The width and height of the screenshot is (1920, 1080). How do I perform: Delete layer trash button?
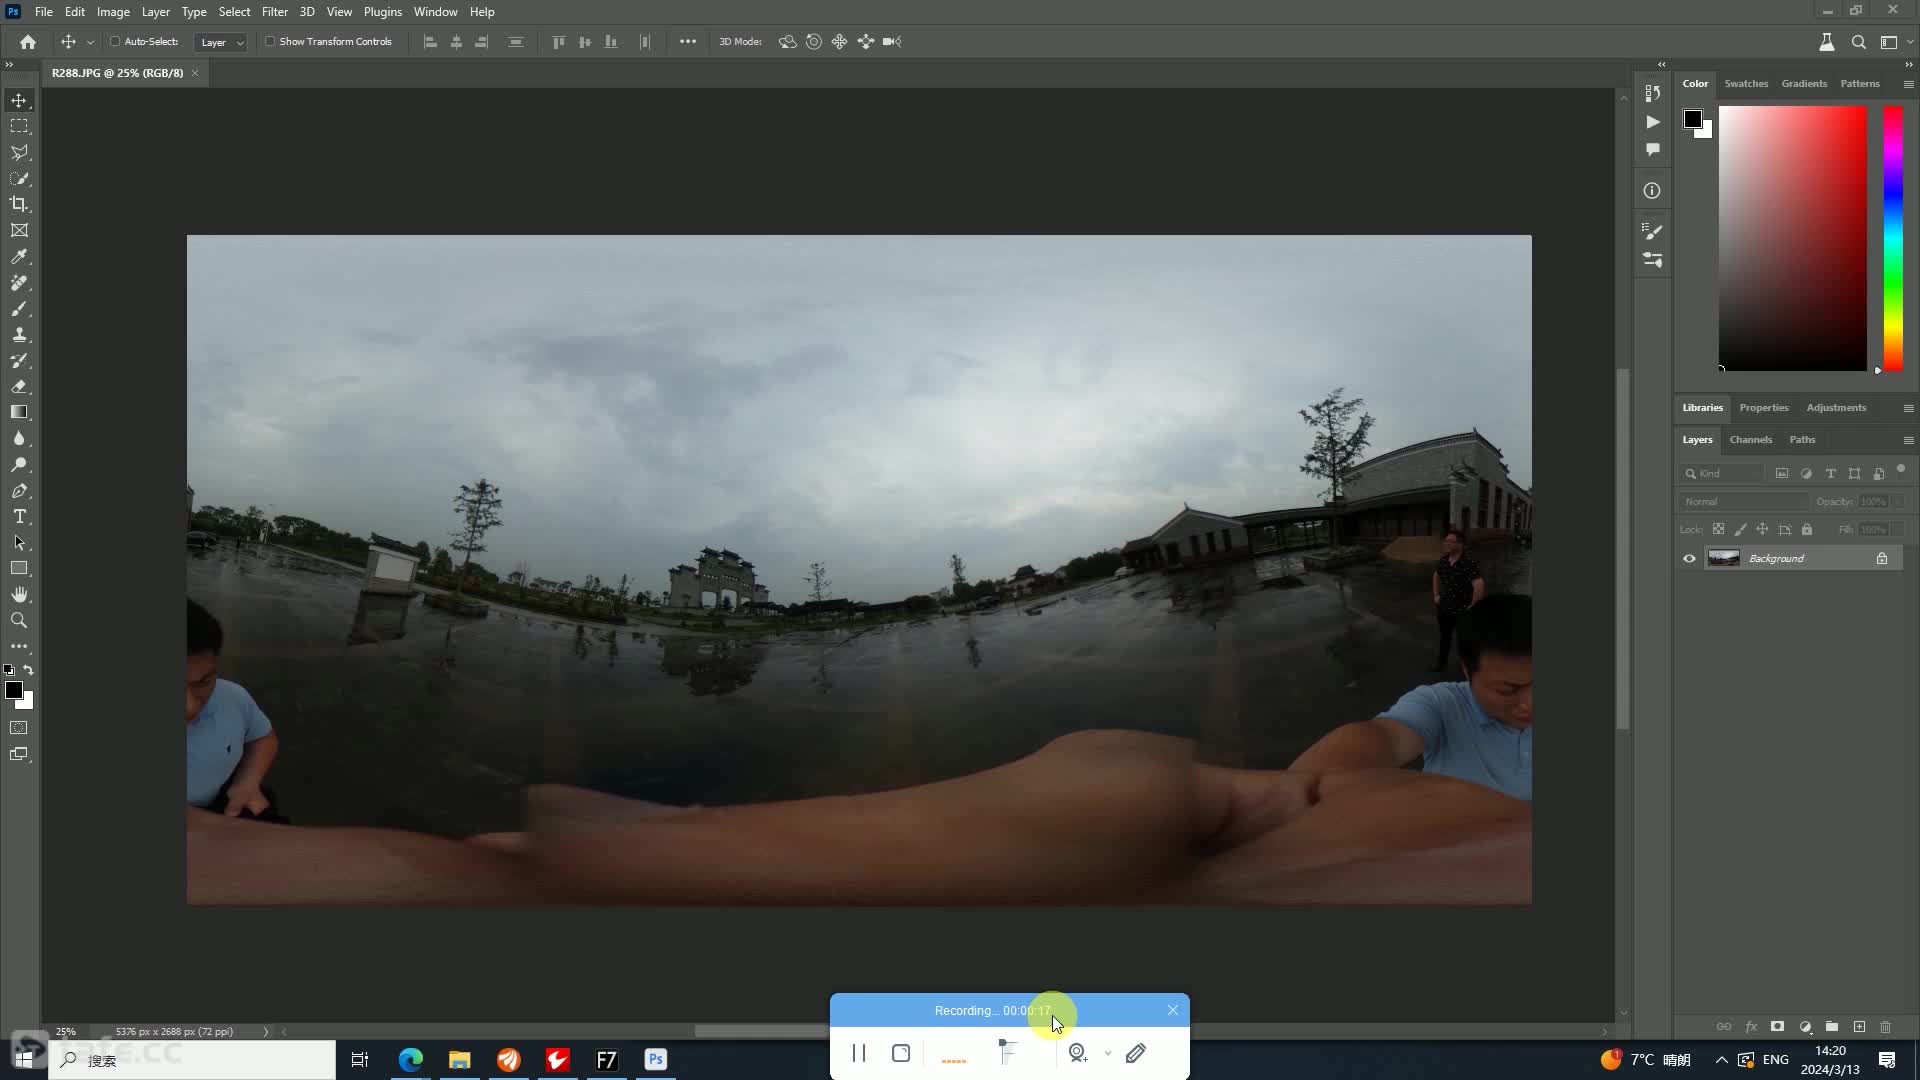tap(1886, 1027)
